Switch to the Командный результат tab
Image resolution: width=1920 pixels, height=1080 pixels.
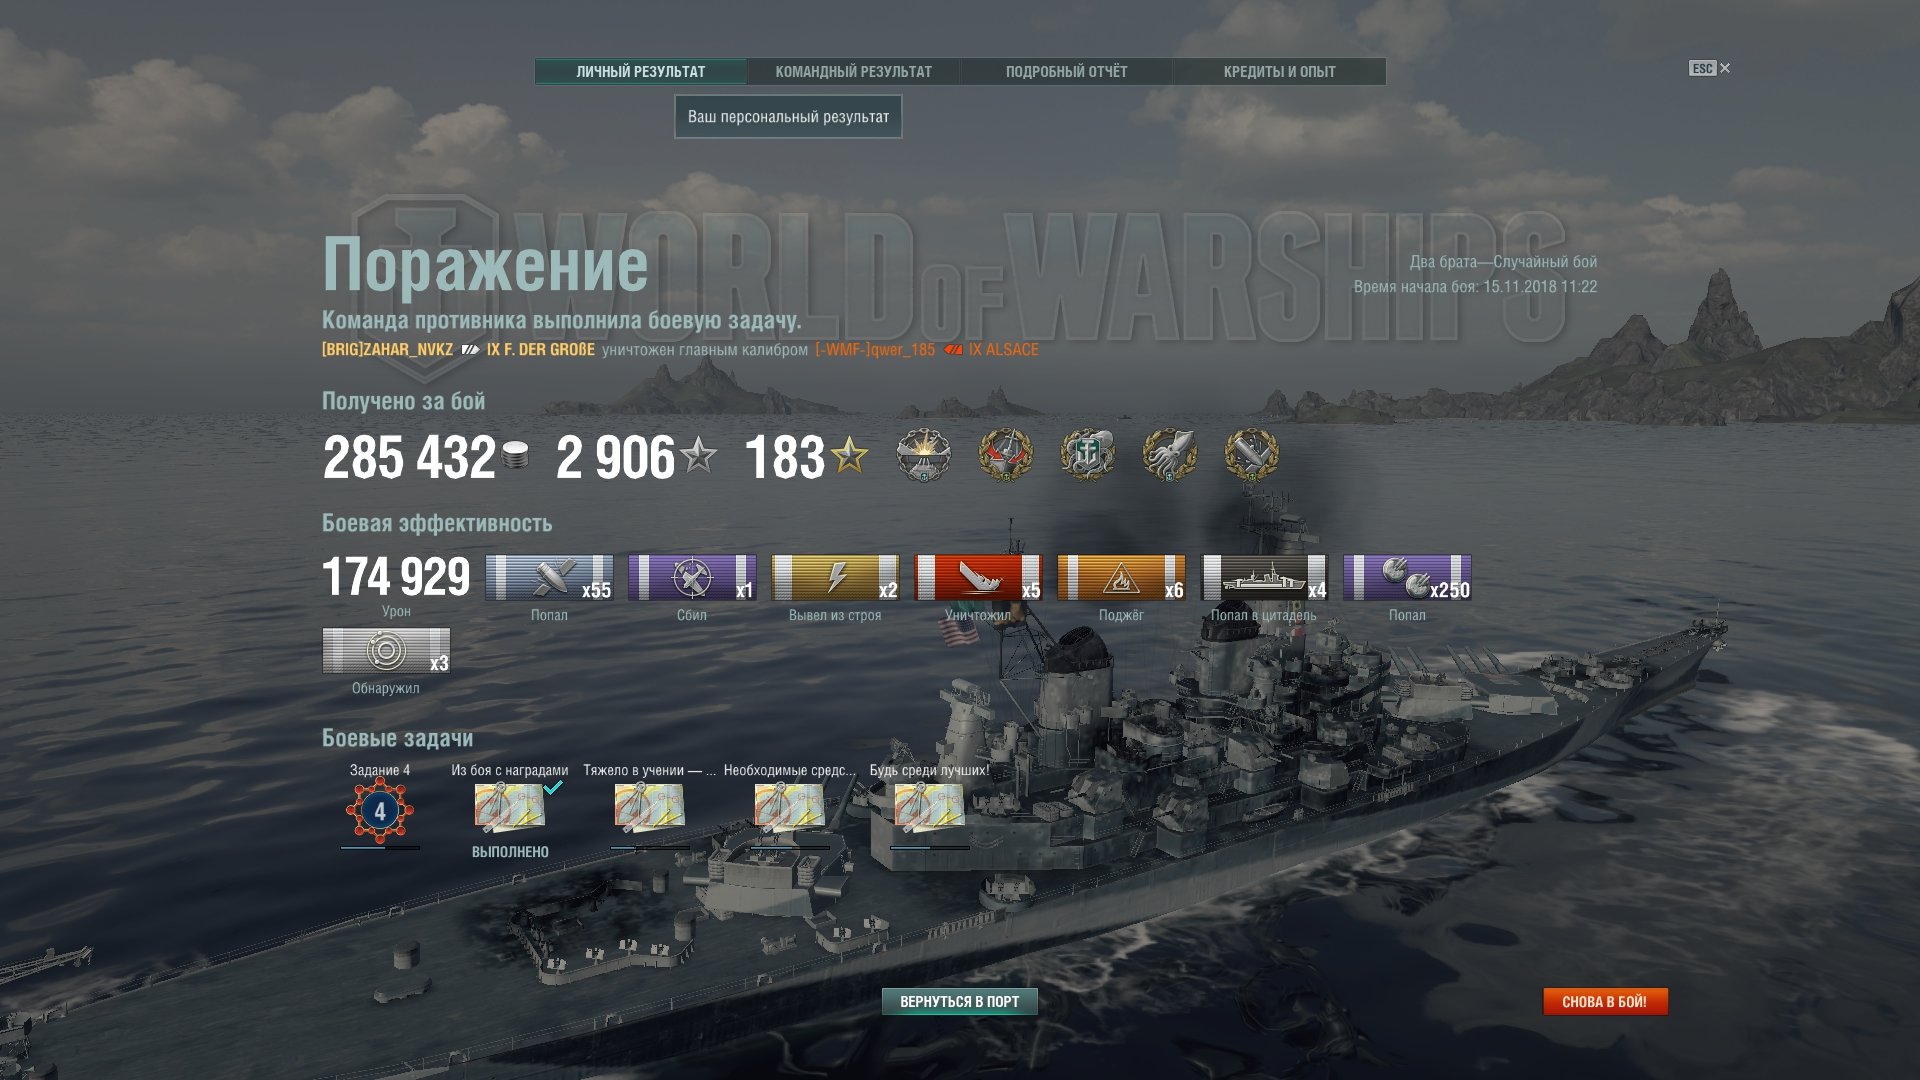coord(853,71)
